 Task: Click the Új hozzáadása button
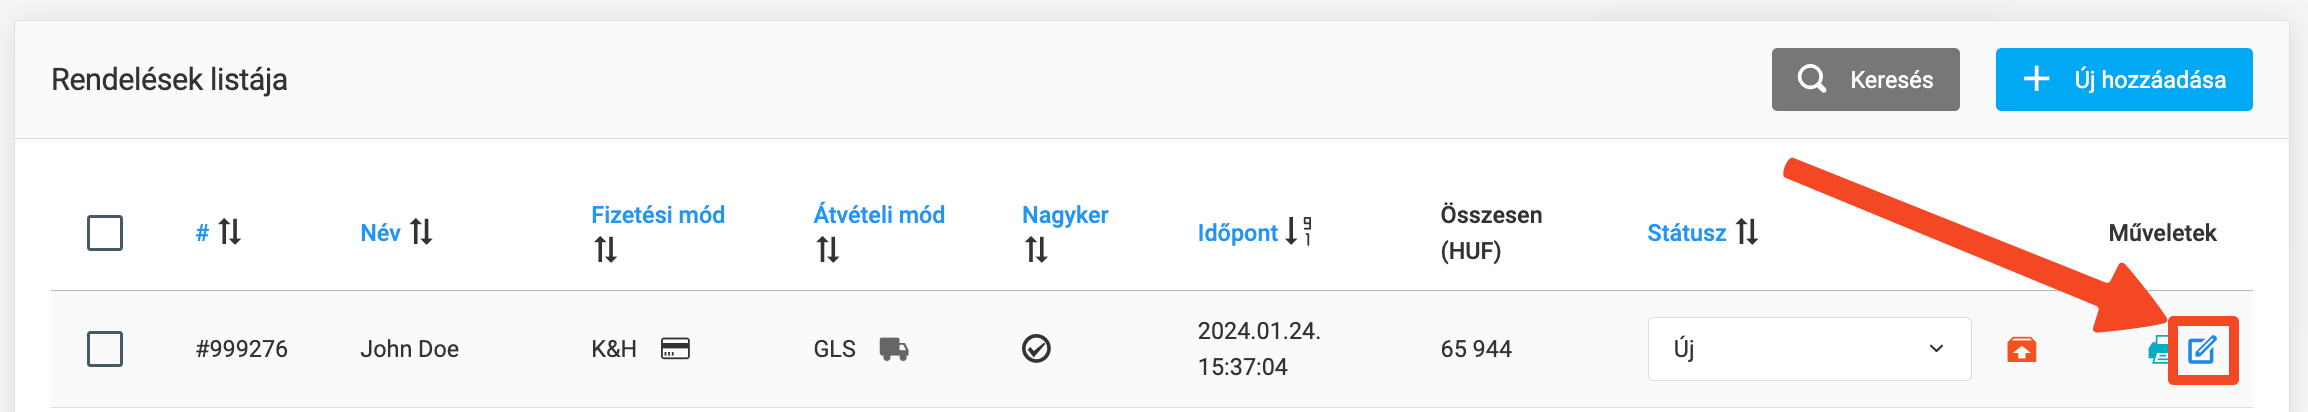(x=2123, y=79)
